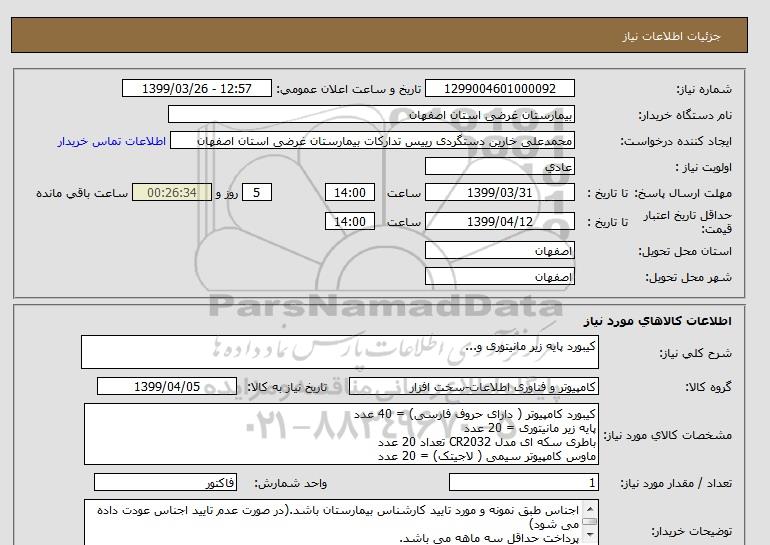Click the priority field showing عادی

point(499,166)
